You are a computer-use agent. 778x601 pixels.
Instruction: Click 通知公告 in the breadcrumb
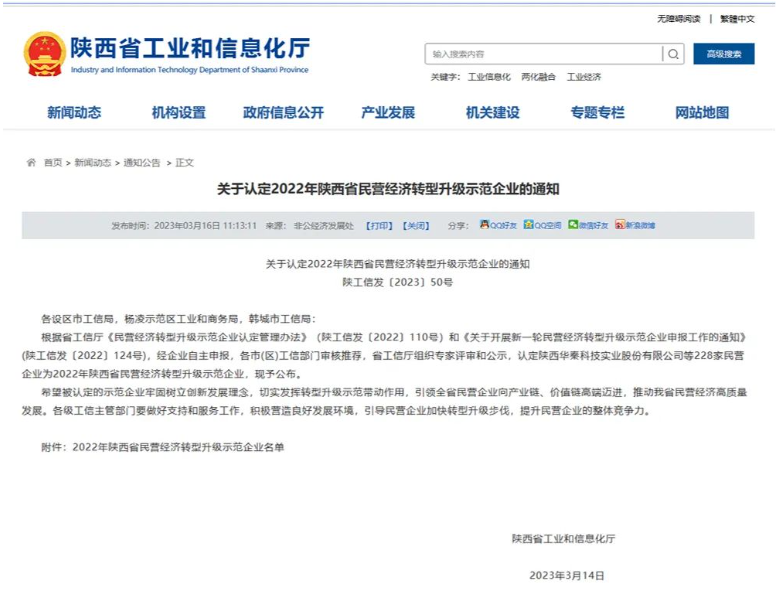coord(141,163)
